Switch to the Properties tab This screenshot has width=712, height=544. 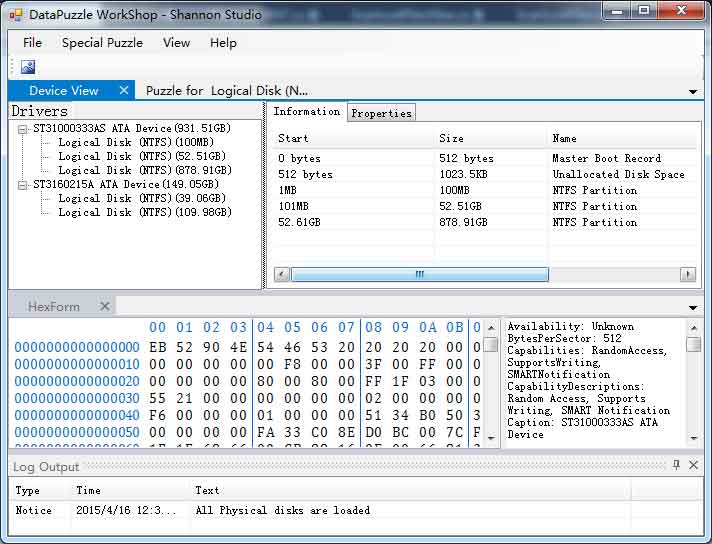click(x=381, y=113)
